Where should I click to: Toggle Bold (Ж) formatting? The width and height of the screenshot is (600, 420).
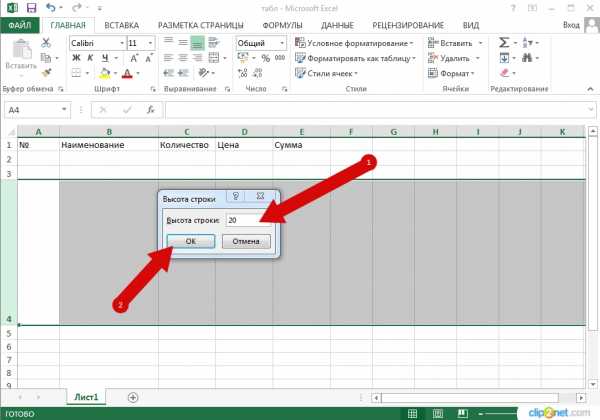(x=76, y=58)
